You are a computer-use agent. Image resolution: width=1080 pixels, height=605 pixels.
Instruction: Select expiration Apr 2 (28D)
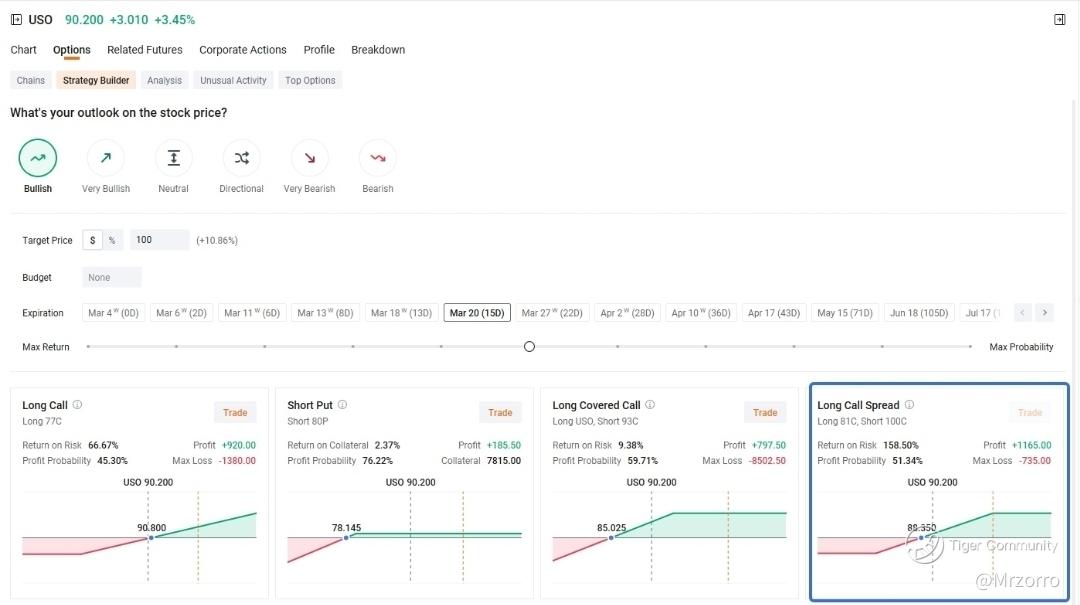tap(627, 313)
